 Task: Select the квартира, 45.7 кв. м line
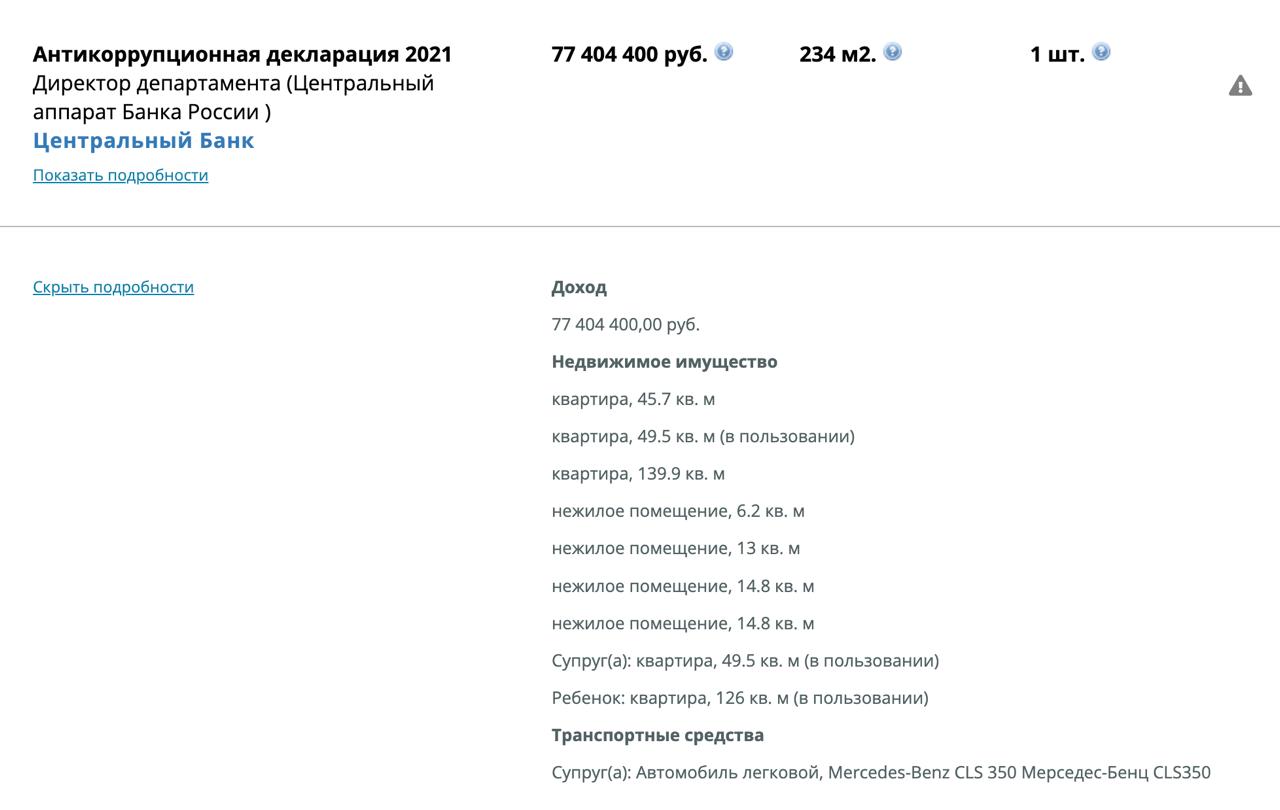coord(633,399)
